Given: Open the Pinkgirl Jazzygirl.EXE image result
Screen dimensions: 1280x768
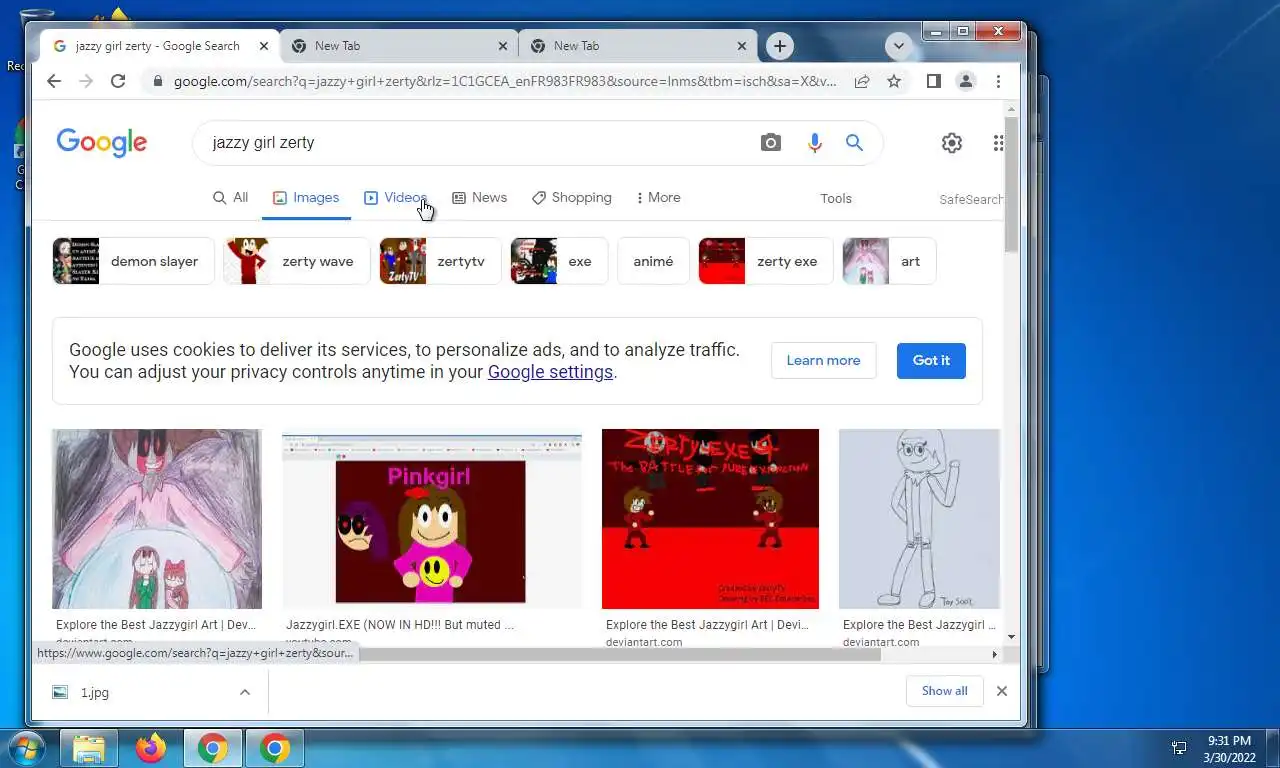Looking at the screenshot, I should pyautogui.click(x=432, y=520).
